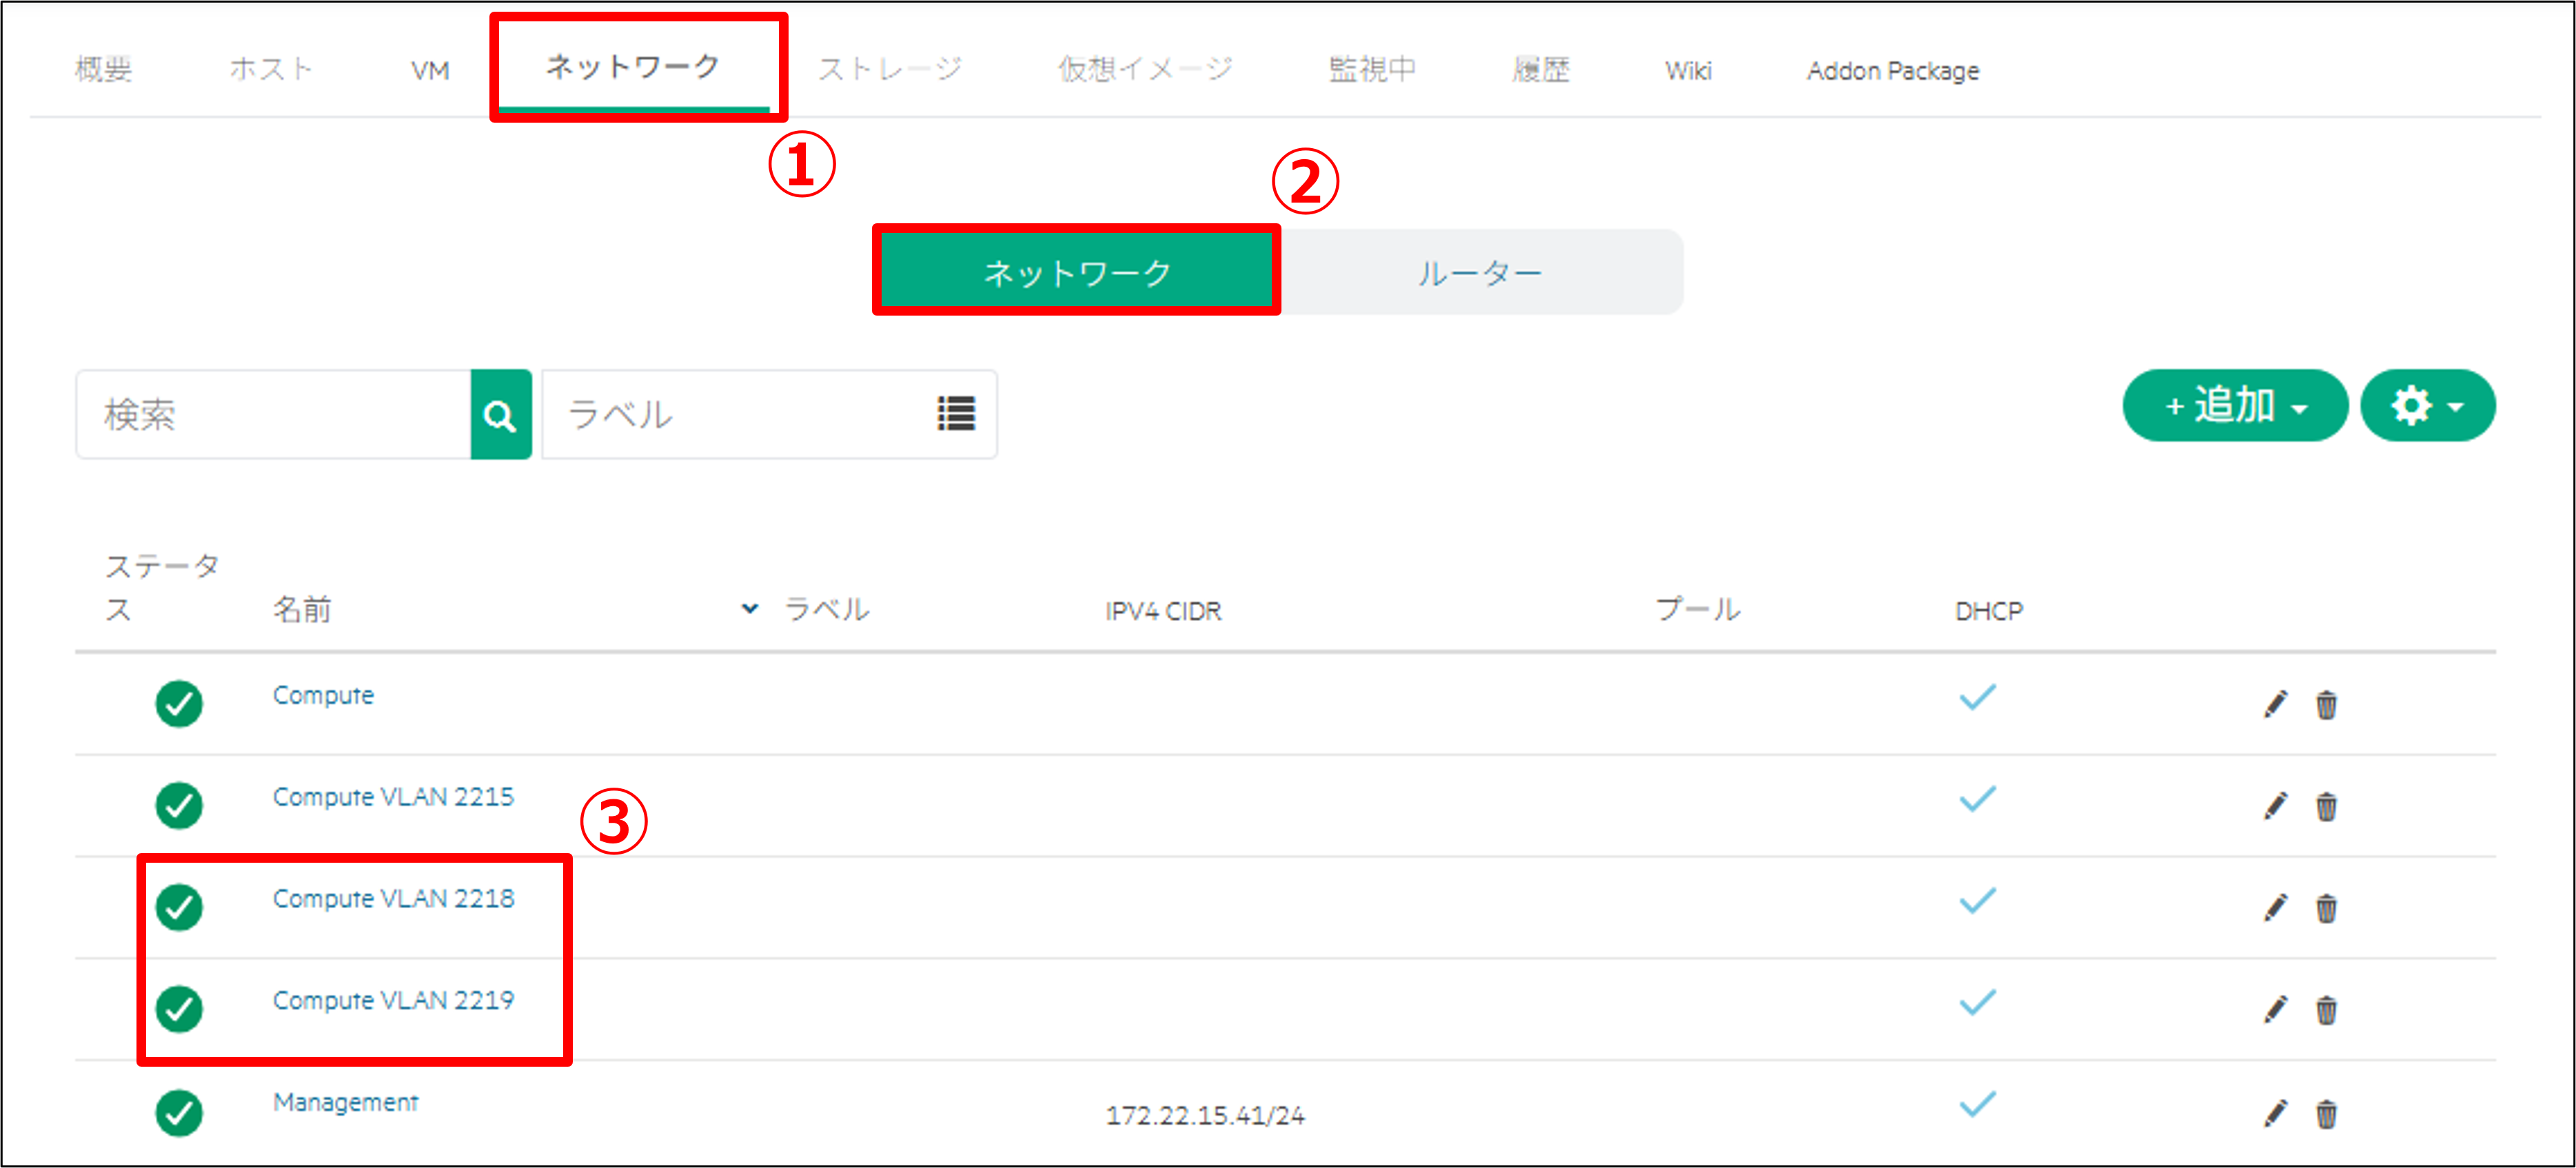
Task: Click pencil icon for Compute VLAN 2218
Action: (2275, 908)
